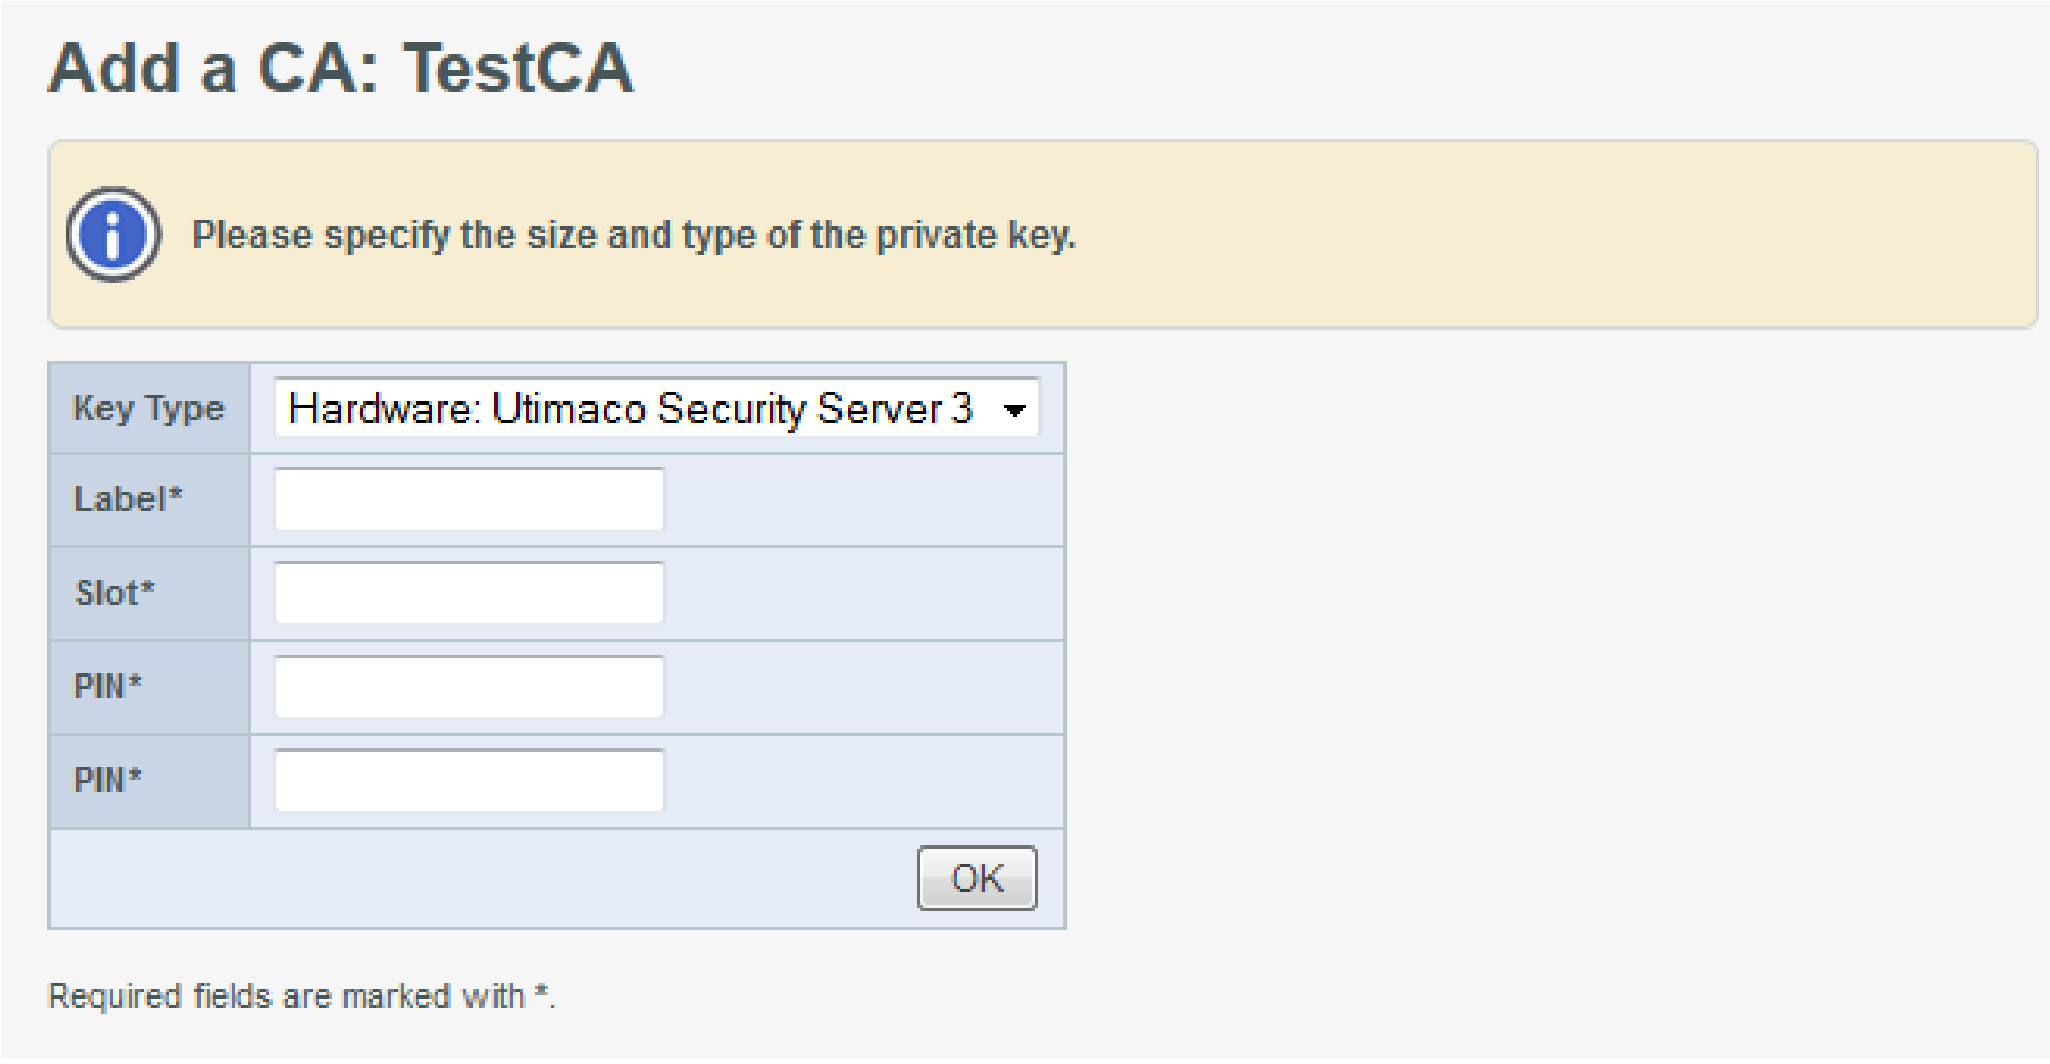Click into the first PIN field

[x=469, y=687]
